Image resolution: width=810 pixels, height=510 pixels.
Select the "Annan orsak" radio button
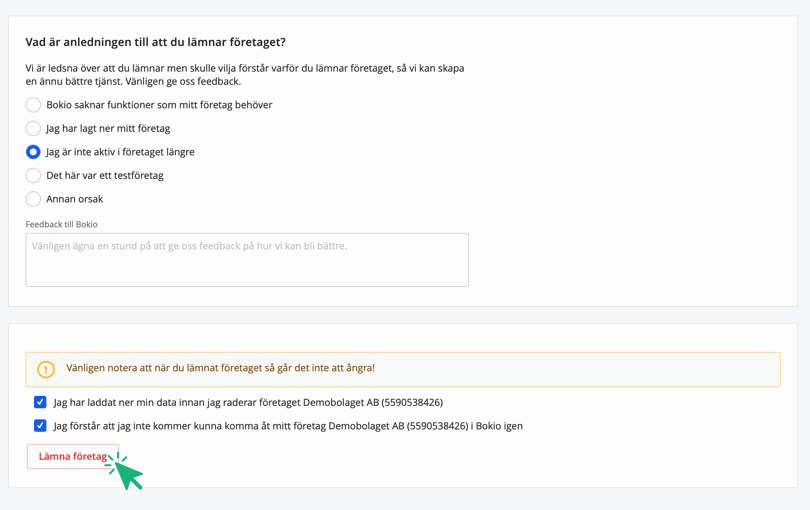click(33, 199)
